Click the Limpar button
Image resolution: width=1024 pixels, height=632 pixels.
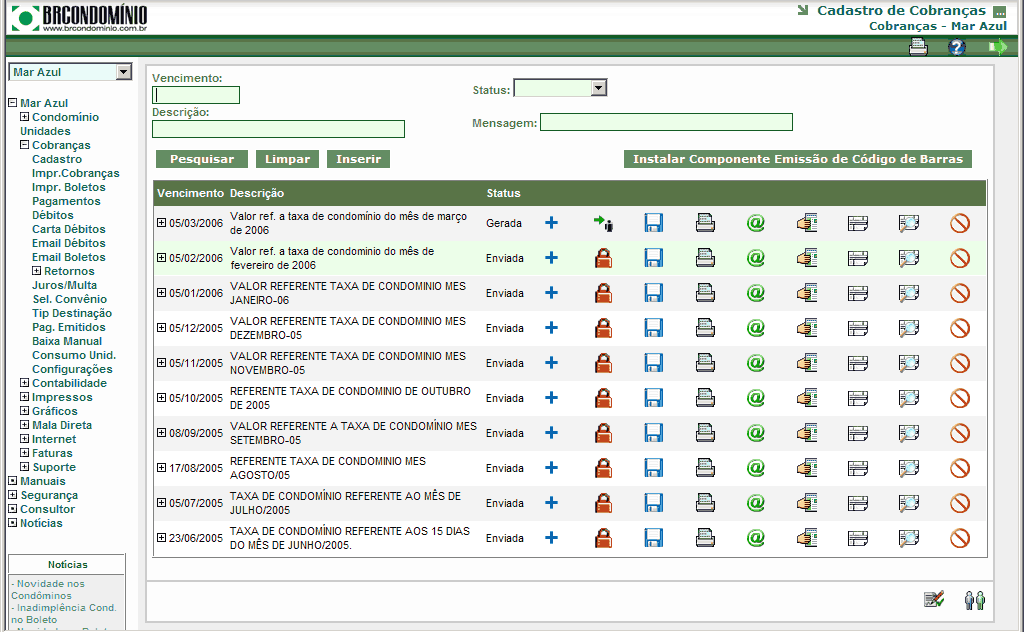tap(287, 159)
